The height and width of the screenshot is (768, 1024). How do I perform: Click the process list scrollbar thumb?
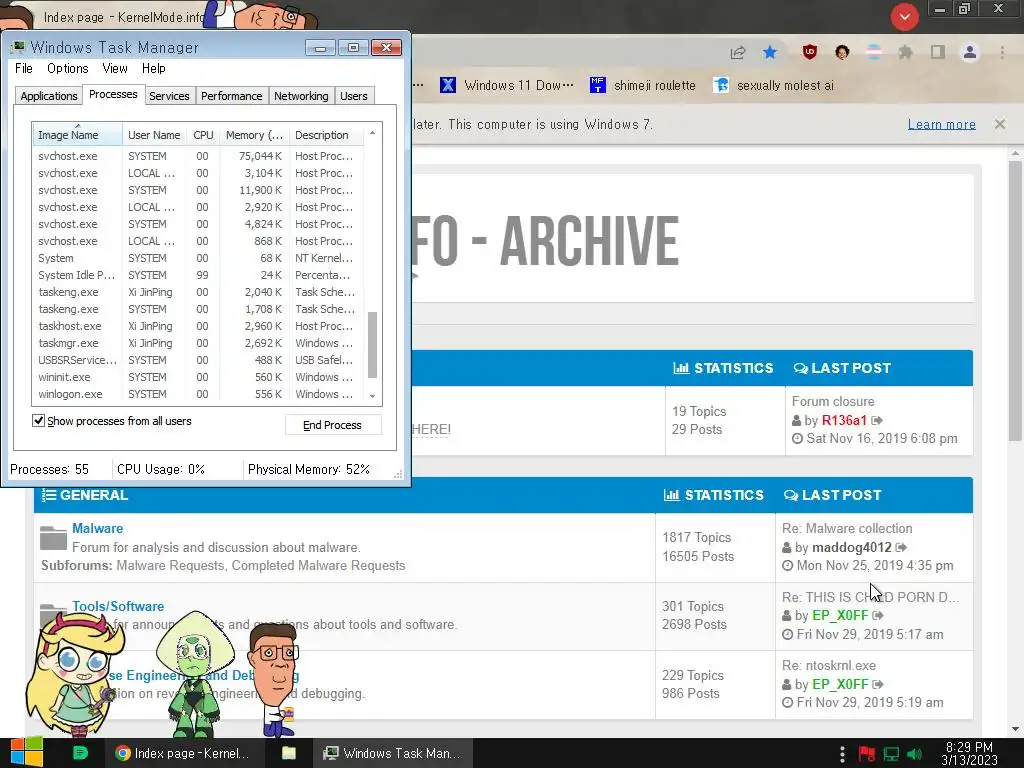(372, 344)
